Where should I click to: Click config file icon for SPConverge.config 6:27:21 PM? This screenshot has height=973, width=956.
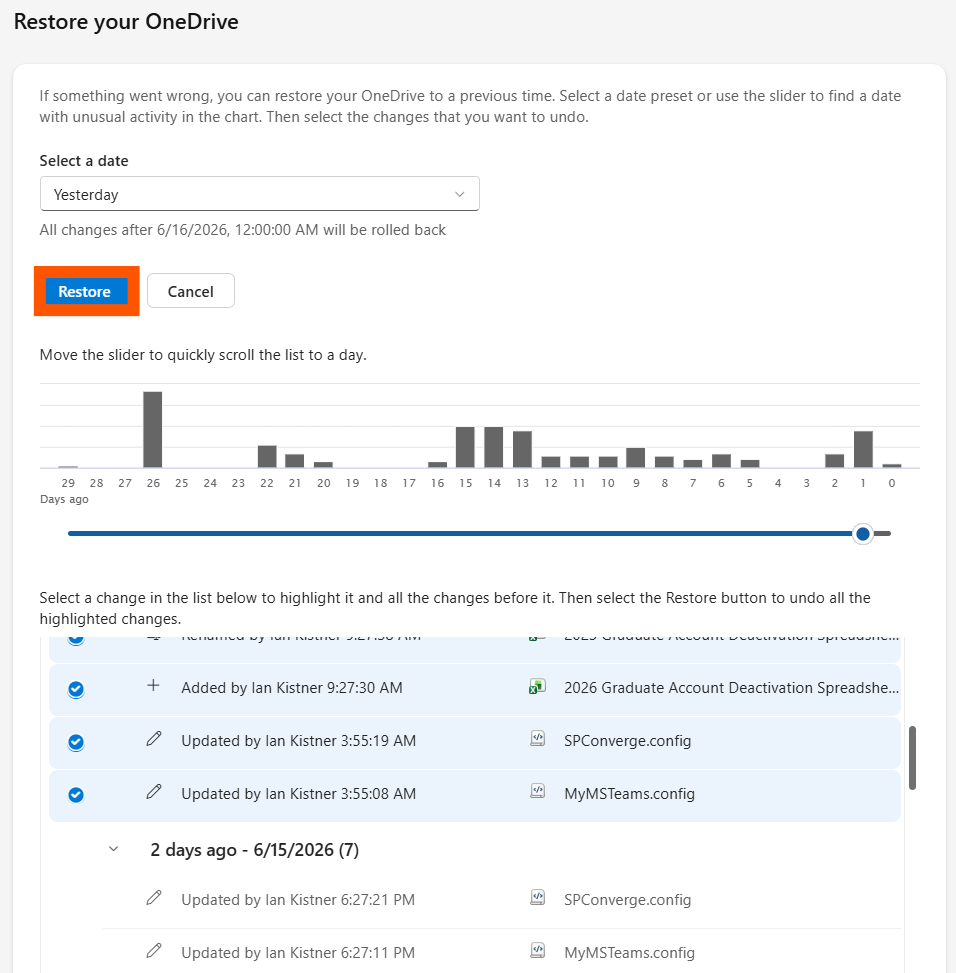[x=537, y=898]
